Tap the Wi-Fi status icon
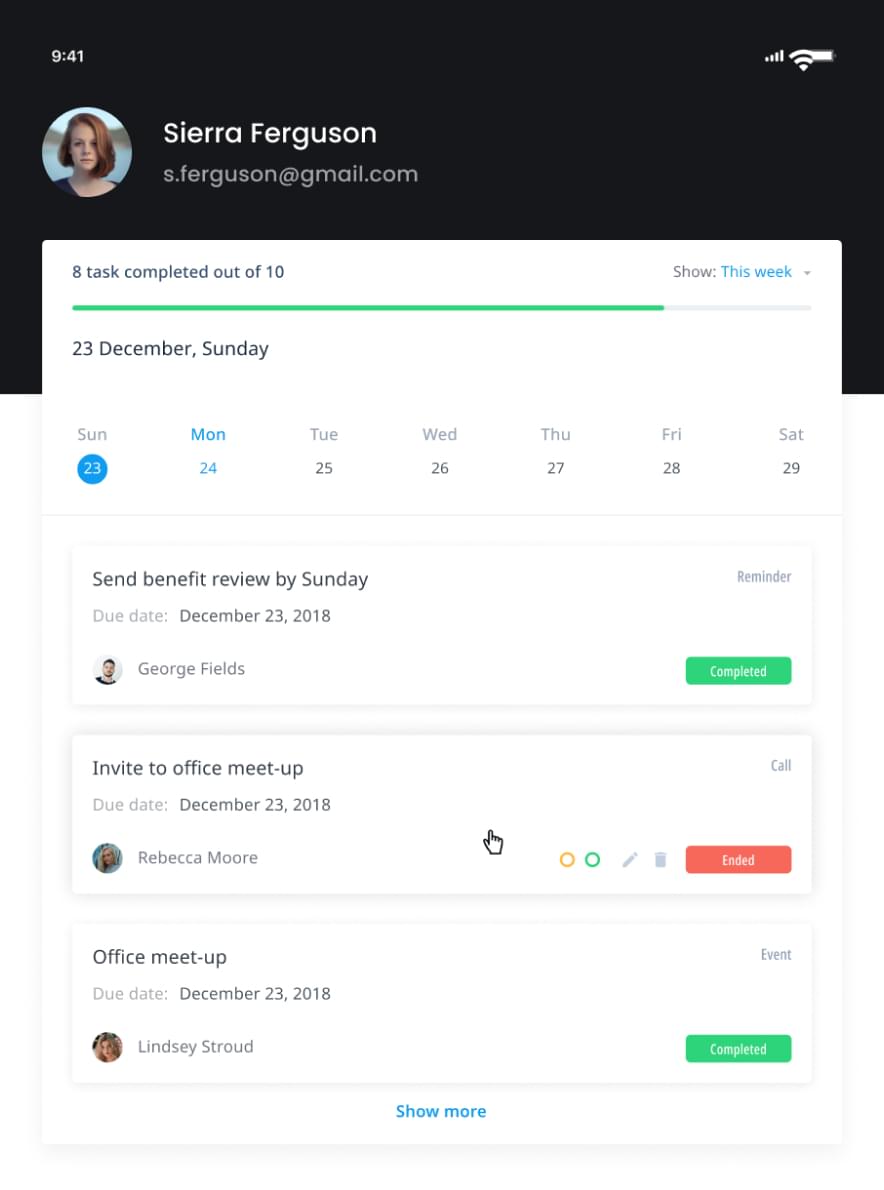This screenshot has height=1190, width=884. tap(801, 58)
